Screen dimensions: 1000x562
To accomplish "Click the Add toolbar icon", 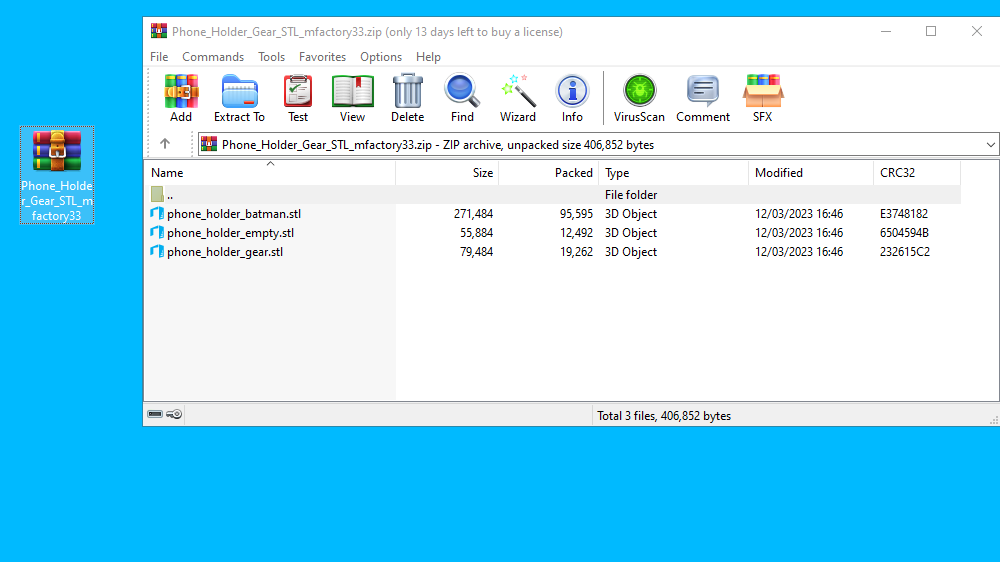I will (181, 98).
